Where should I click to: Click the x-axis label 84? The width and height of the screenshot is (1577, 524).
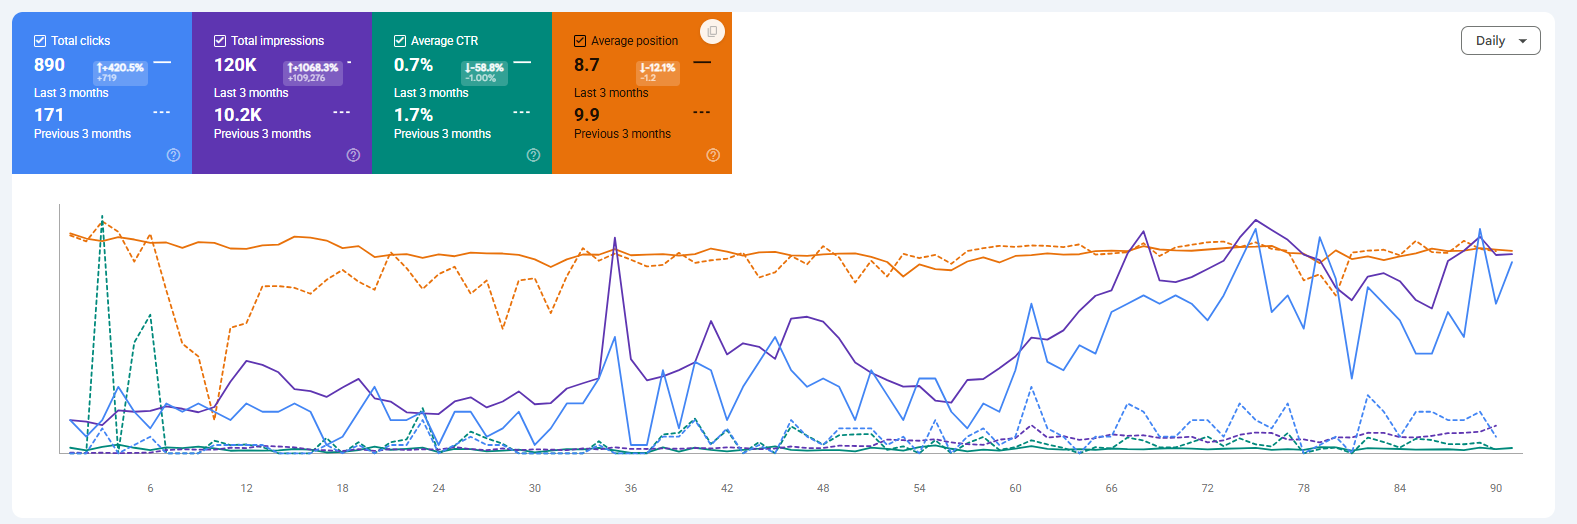point(1400,488)
